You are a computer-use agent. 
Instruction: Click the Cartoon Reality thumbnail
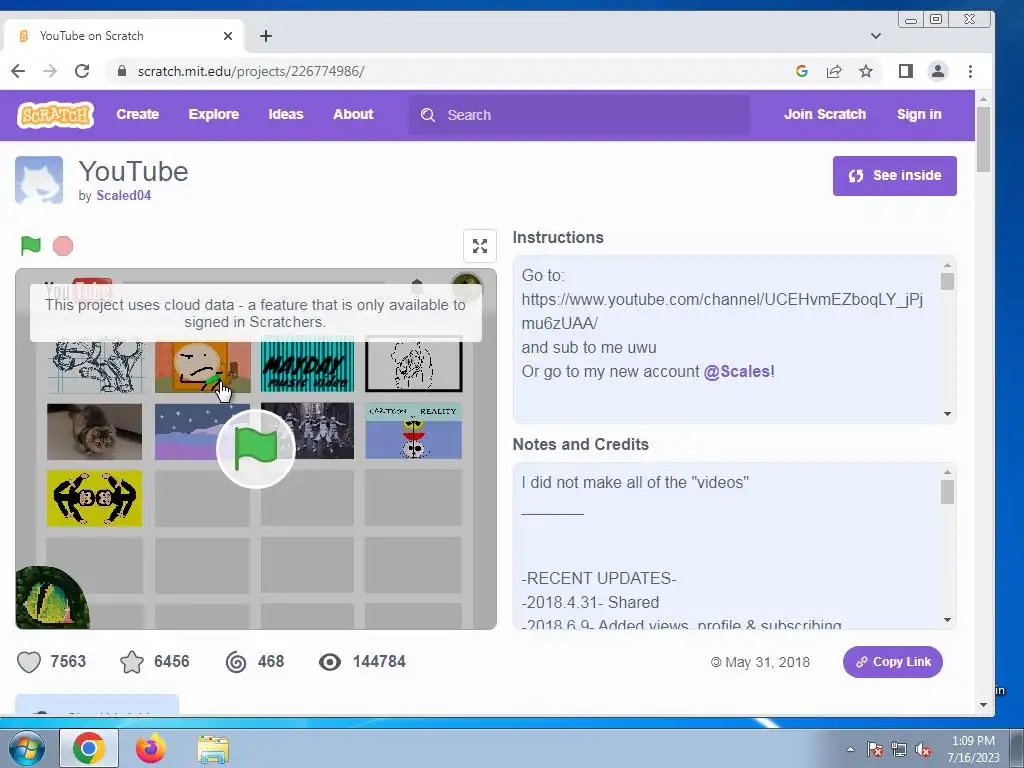pyautogui.click(x=413, y=431)
